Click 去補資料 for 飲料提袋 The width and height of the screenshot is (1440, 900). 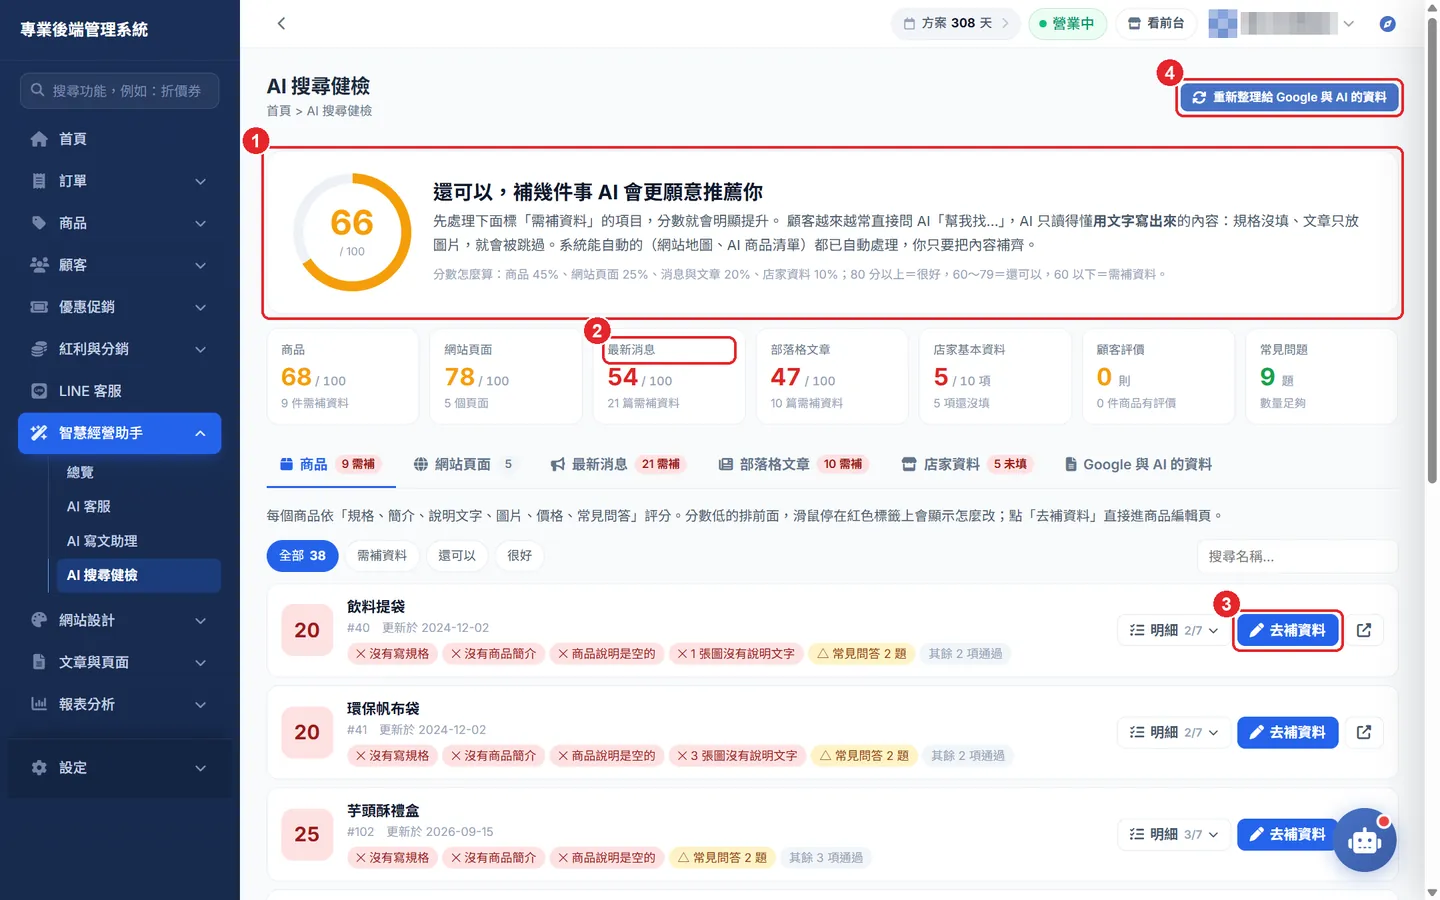tap(1287, 630)
